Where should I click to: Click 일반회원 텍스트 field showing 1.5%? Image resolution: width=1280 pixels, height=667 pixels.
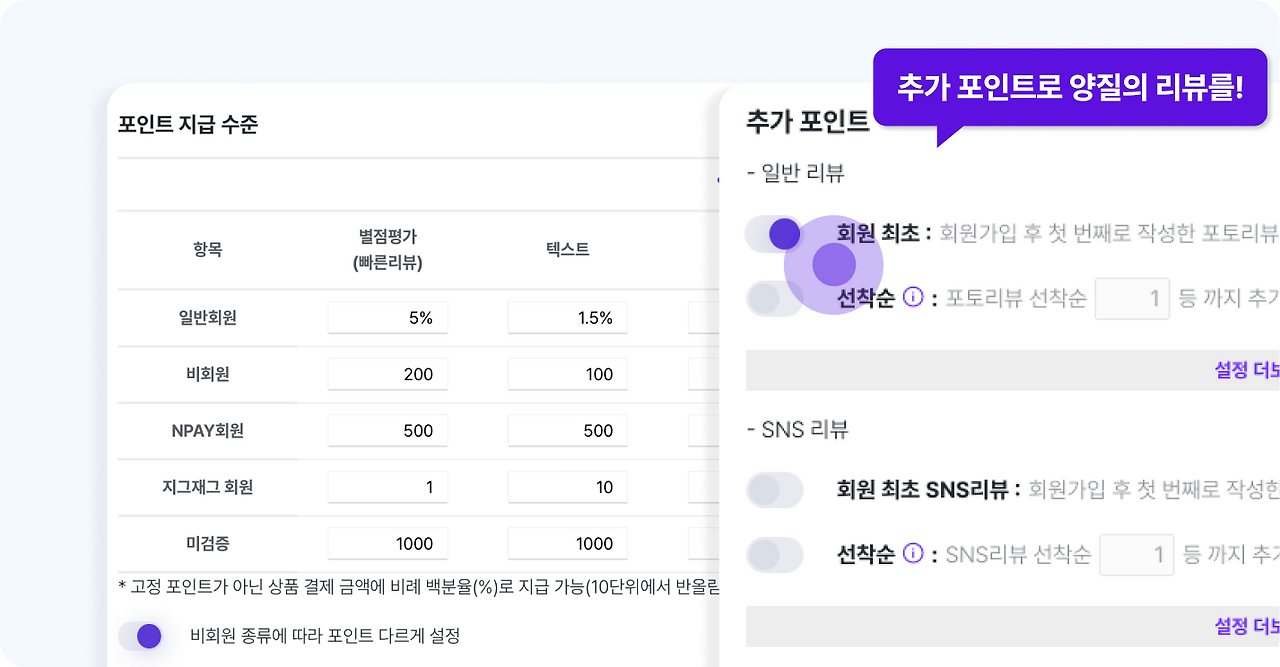coord(568,318)
